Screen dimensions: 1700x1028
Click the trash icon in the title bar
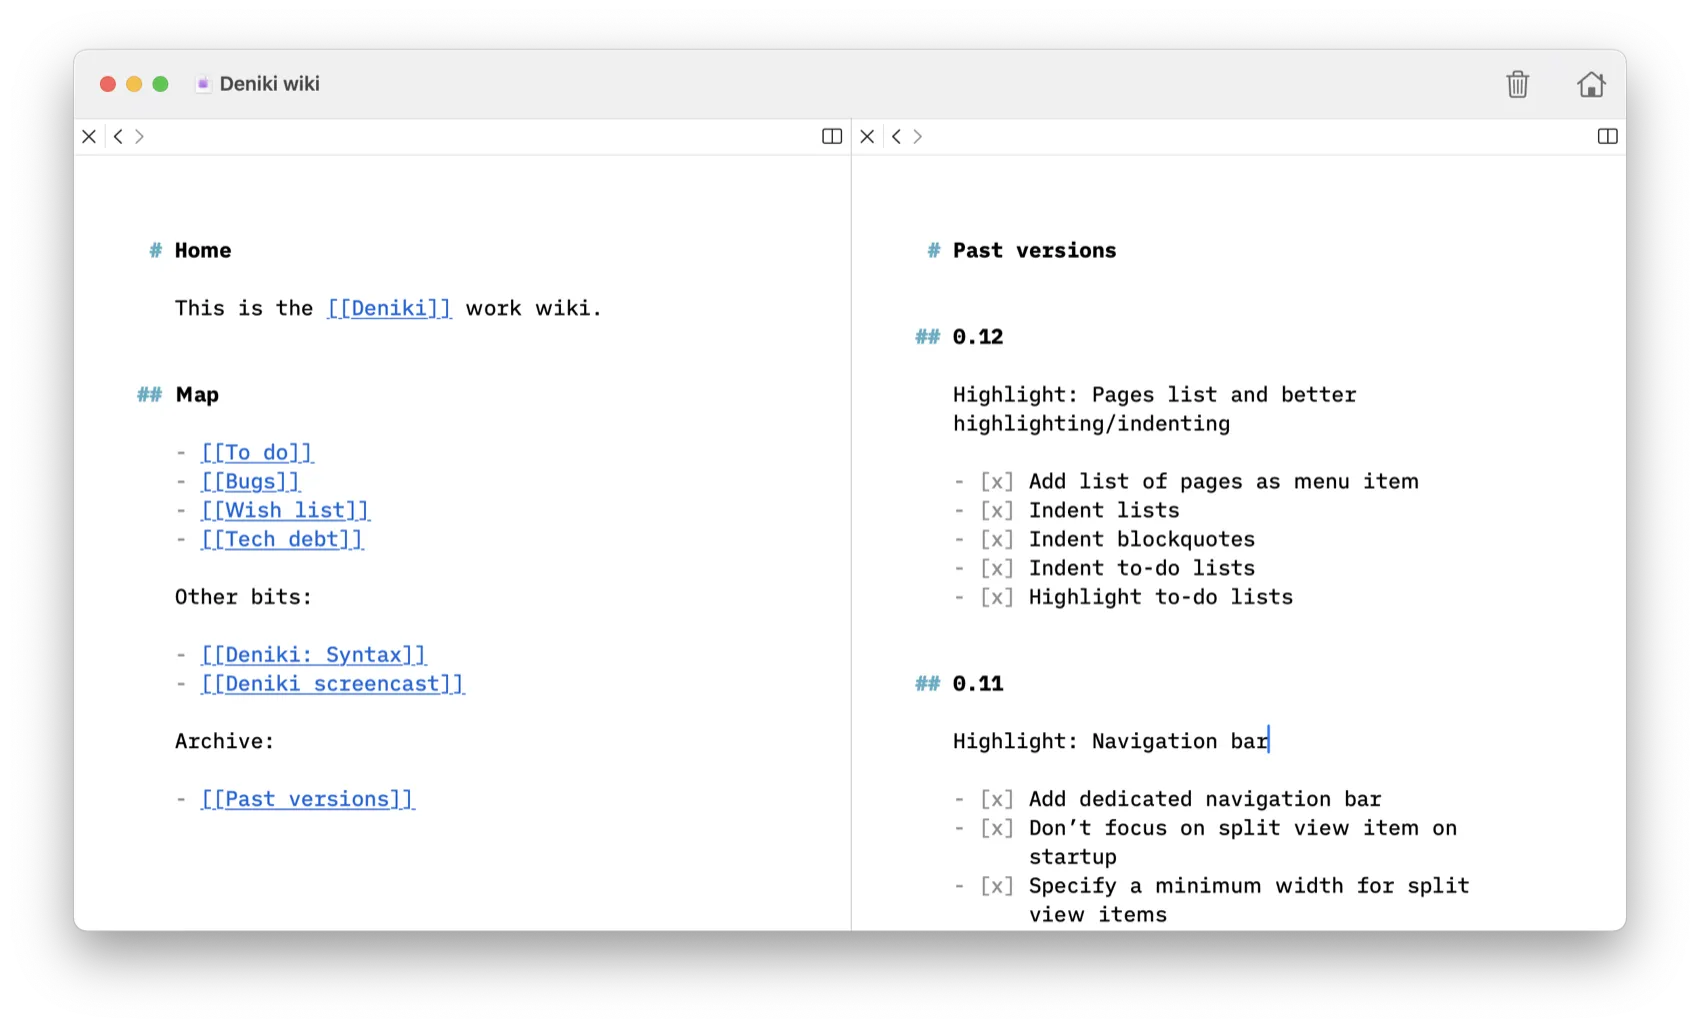tap(1517, 84)
